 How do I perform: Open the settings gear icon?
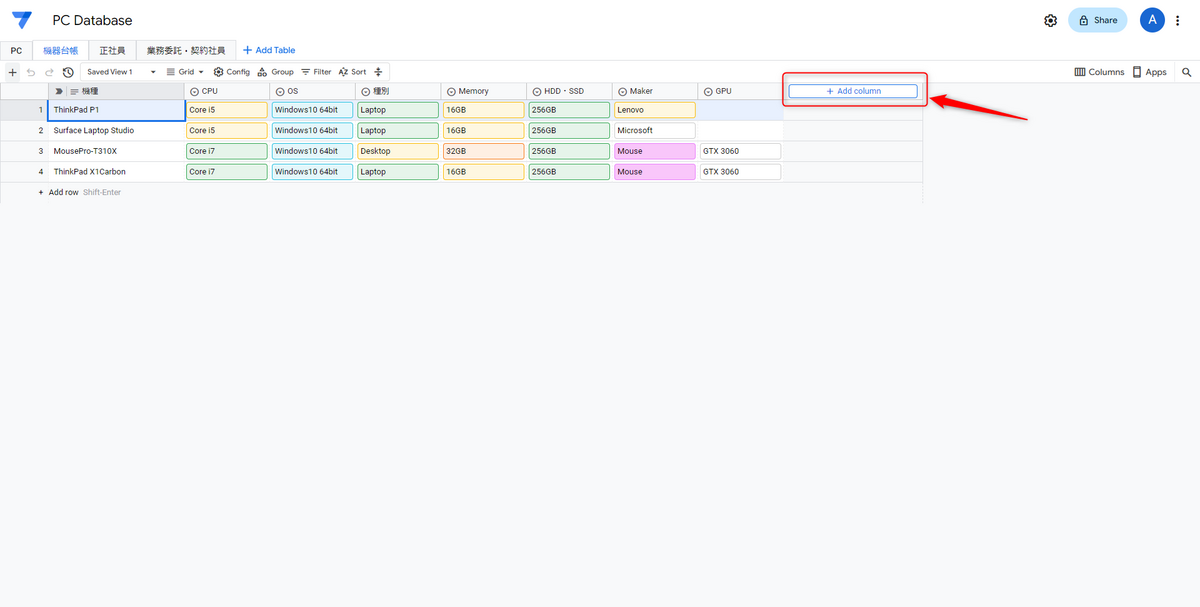[1050, 20]
